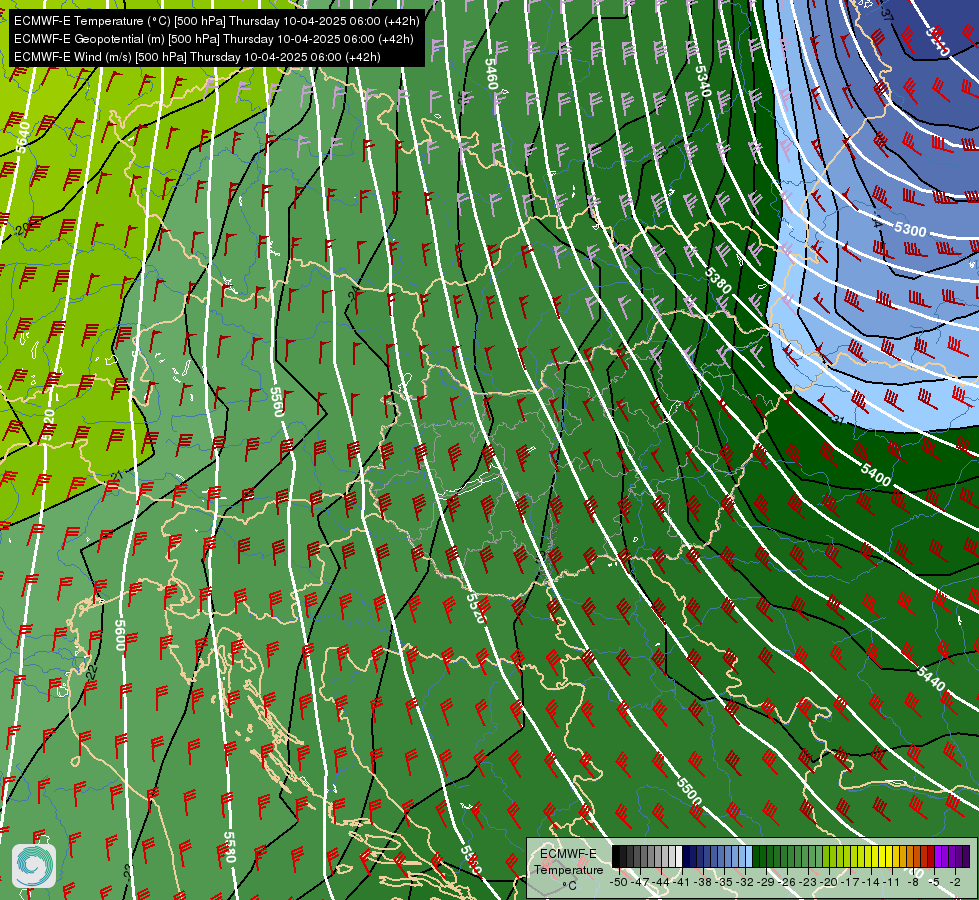This screenshot has height=900, width=979.
Task: Click the -35 legend tick label
Action: pos(725,882)
